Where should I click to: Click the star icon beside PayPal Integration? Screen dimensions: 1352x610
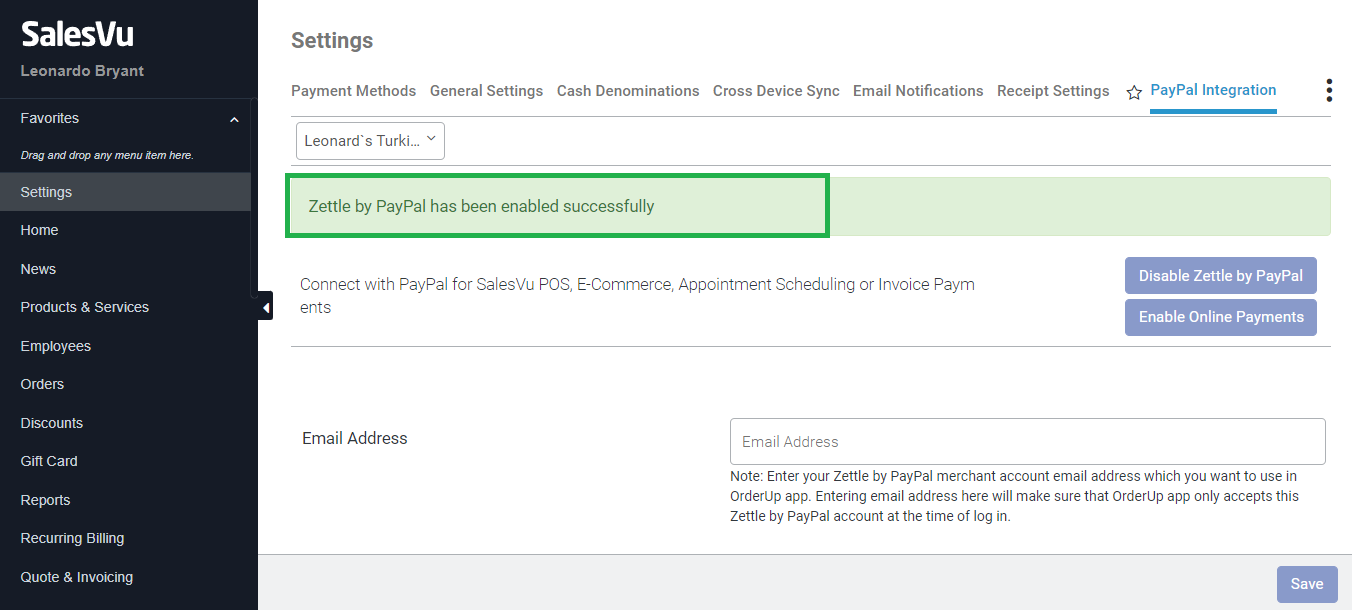(x=1134, y=92)
